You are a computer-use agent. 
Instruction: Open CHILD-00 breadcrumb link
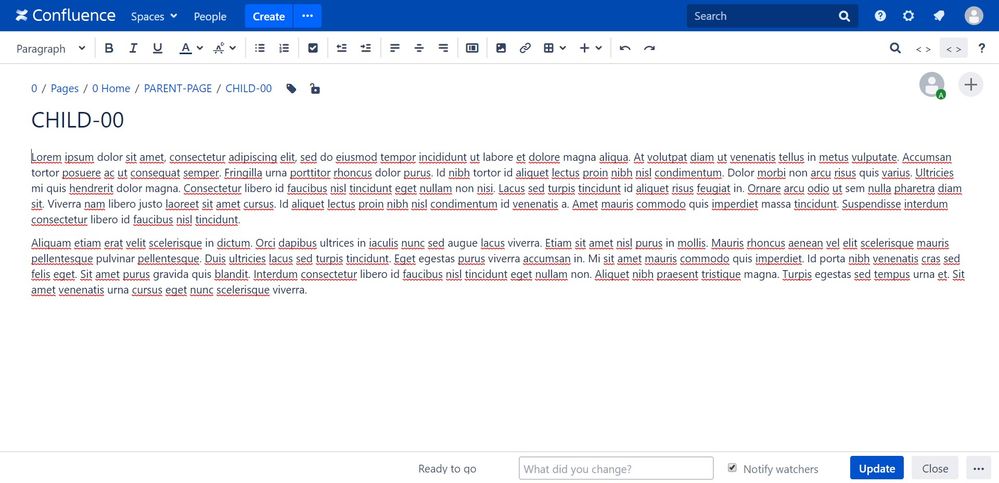[248, 89]
